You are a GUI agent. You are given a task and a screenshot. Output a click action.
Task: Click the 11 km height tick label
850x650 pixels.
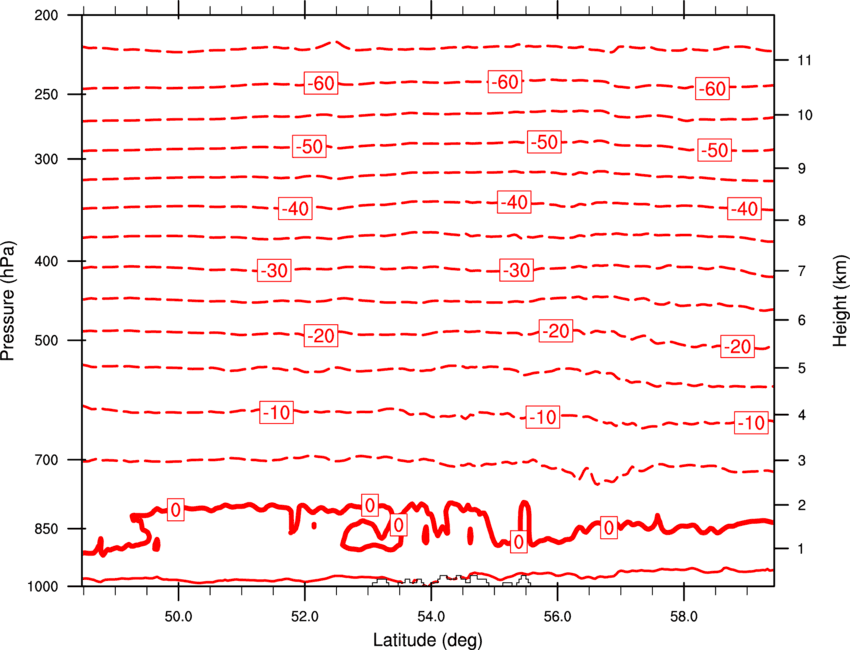tap(804, 60)
